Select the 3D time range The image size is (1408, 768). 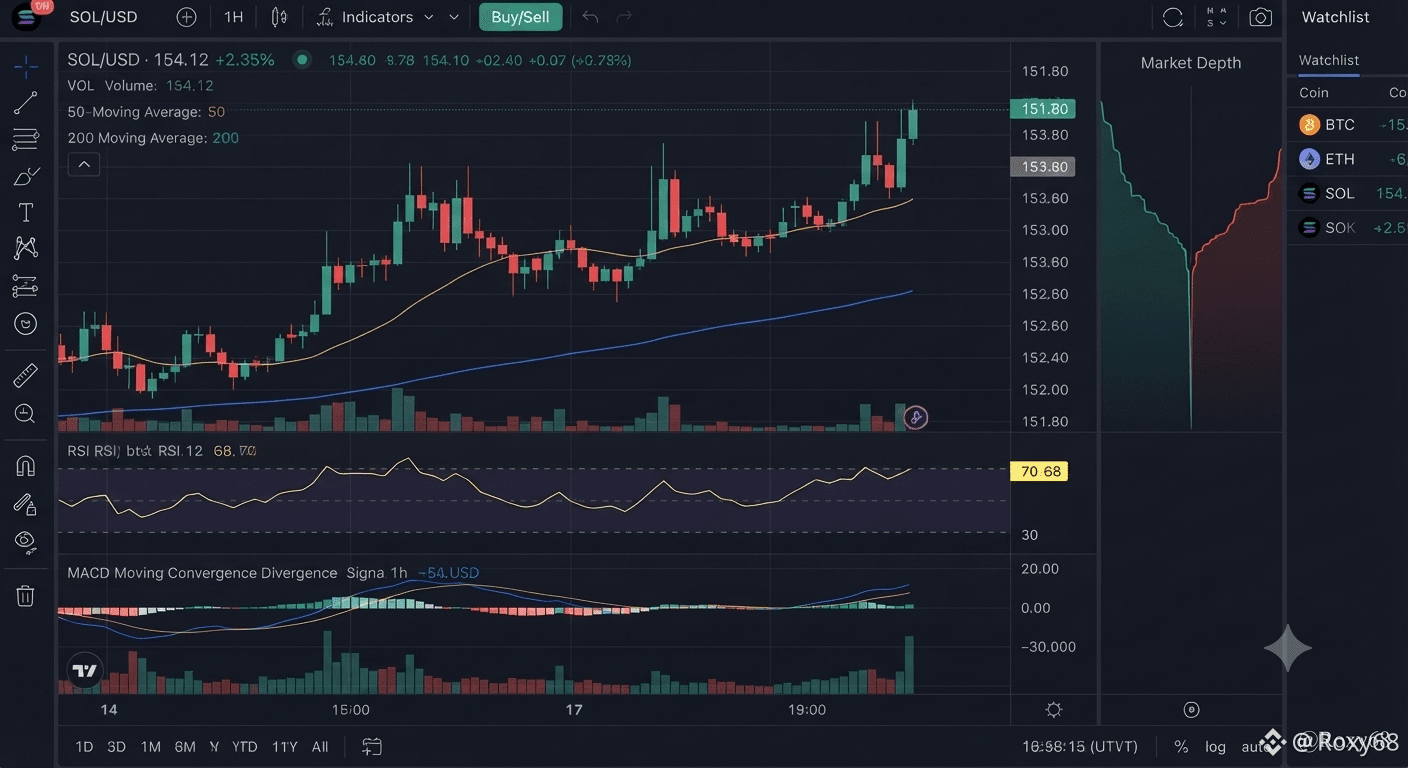[x=116, y=747]
